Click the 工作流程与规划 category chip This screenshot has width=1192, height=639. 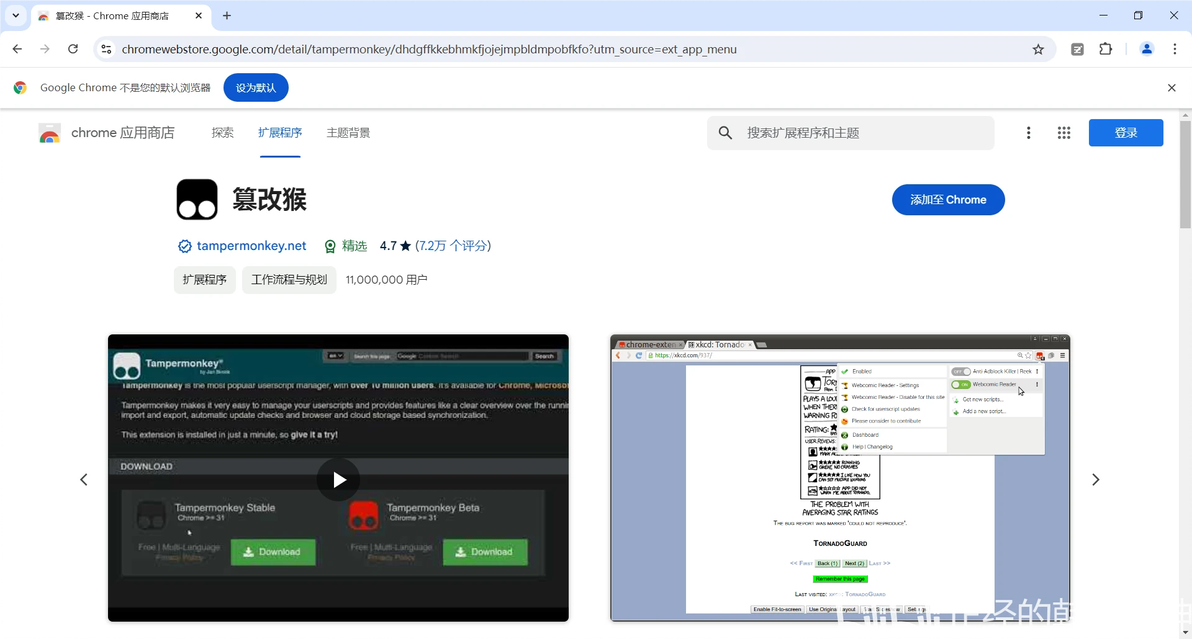coord(289,280)
